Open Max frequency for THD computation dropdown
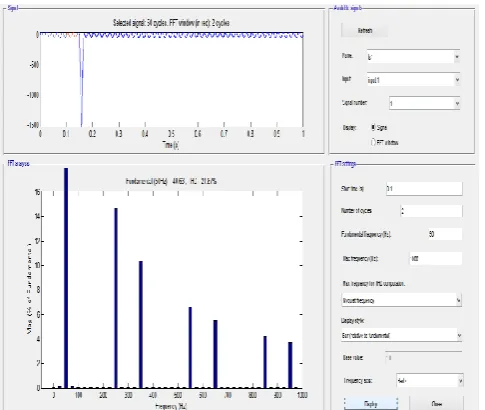This screenshot has width=485, height=410. [401, 300]
